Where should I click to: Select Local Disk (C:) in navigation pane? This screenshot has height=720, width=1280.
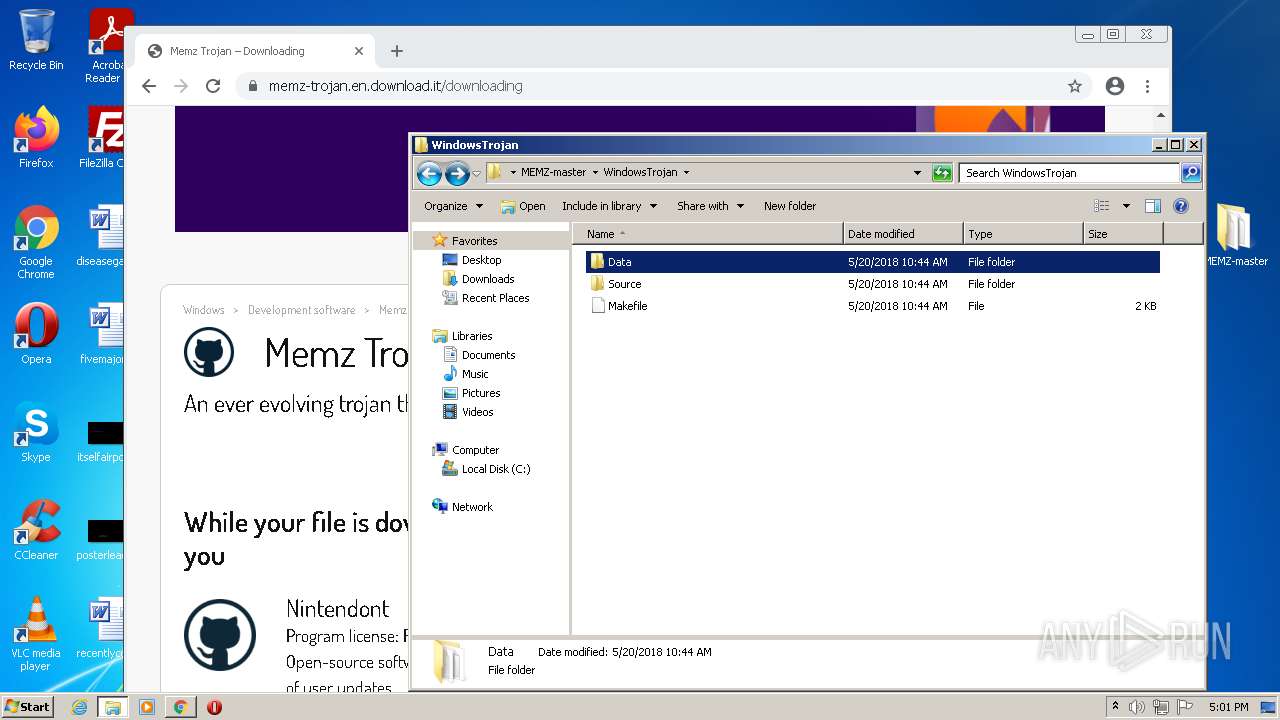(486, 469)
